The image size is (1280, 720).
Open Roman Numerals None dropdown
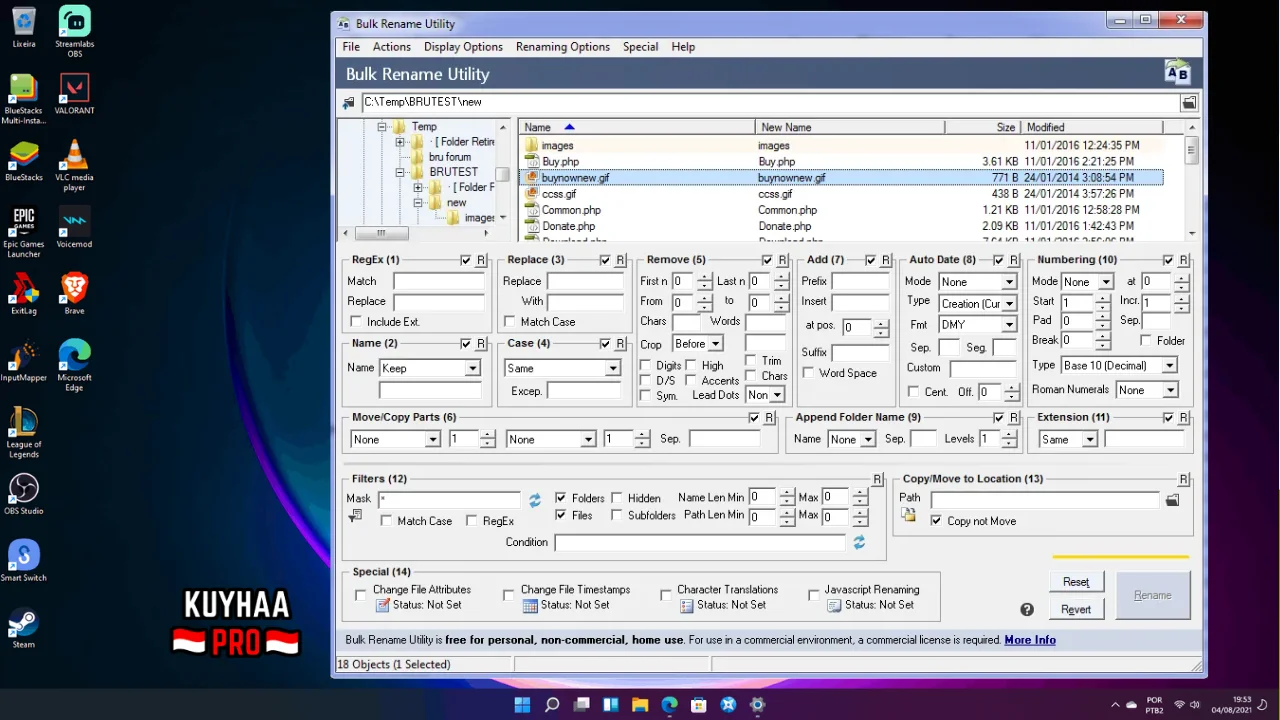click(1147, 390)
